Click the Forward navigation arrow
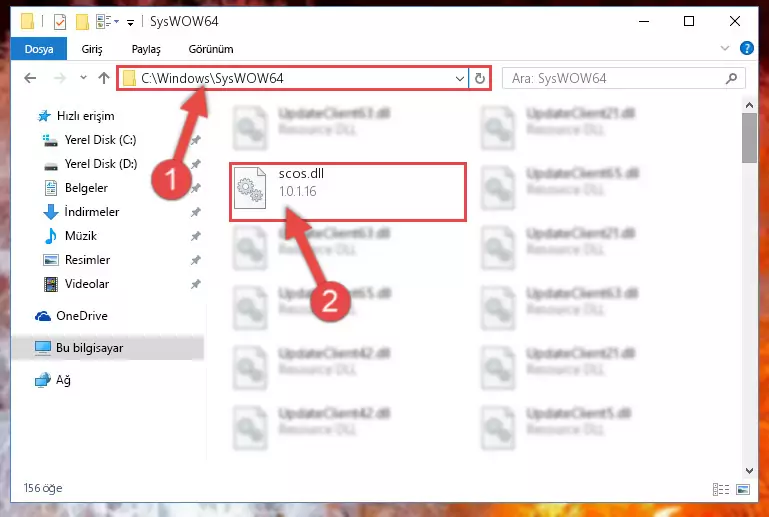Screen dimensions: 769x517 pyautogui.click(x=59, y=78)
